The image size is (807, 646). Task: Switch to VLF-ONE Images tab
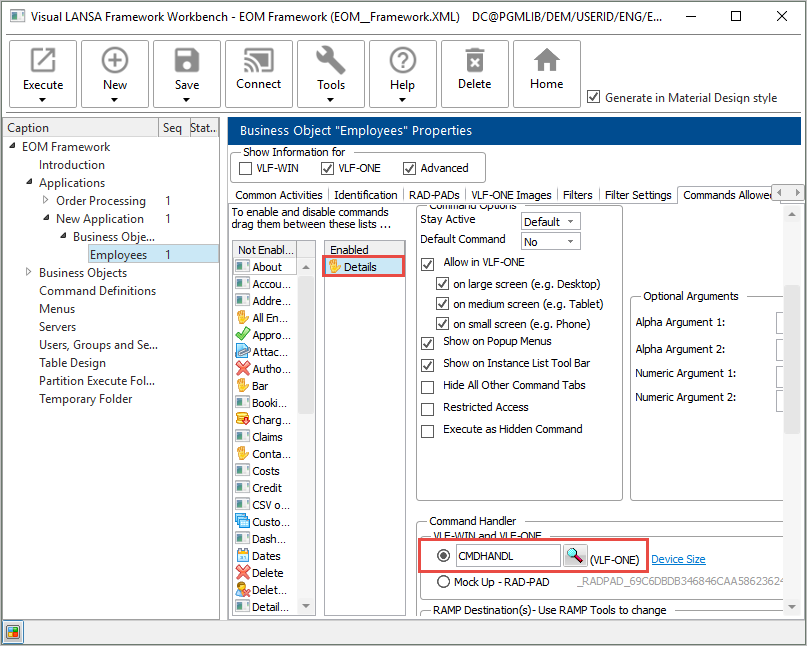pos(511,195)
